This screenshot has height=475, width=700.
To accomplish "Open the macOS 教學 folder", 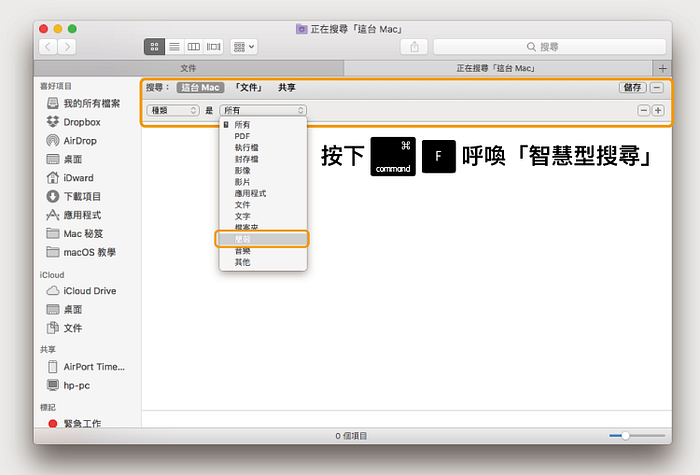I will pos(81,252).
